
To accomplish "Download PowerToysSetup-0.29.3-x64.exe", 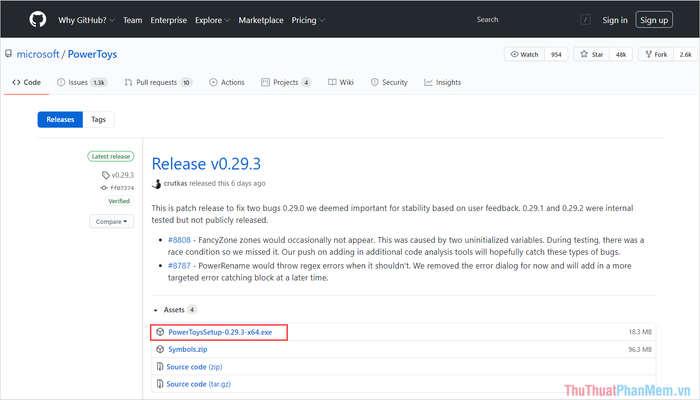I will tap(220, 332).
